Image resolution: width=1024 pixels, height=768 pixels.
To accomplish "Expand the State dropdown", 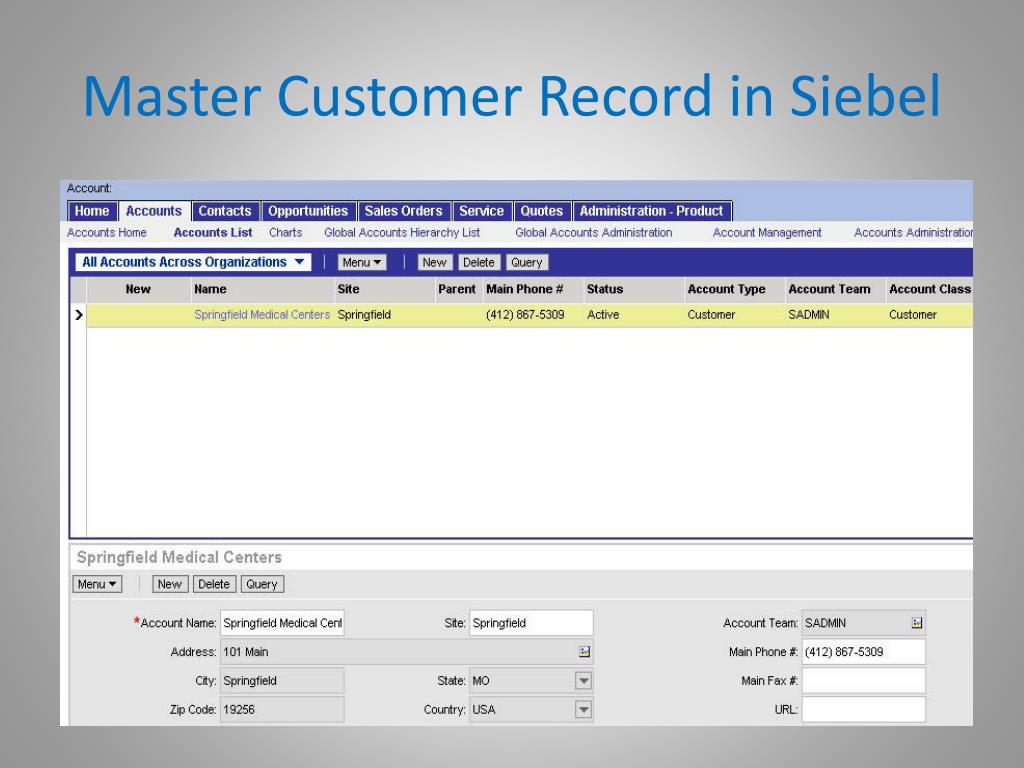I will (583, 680).
